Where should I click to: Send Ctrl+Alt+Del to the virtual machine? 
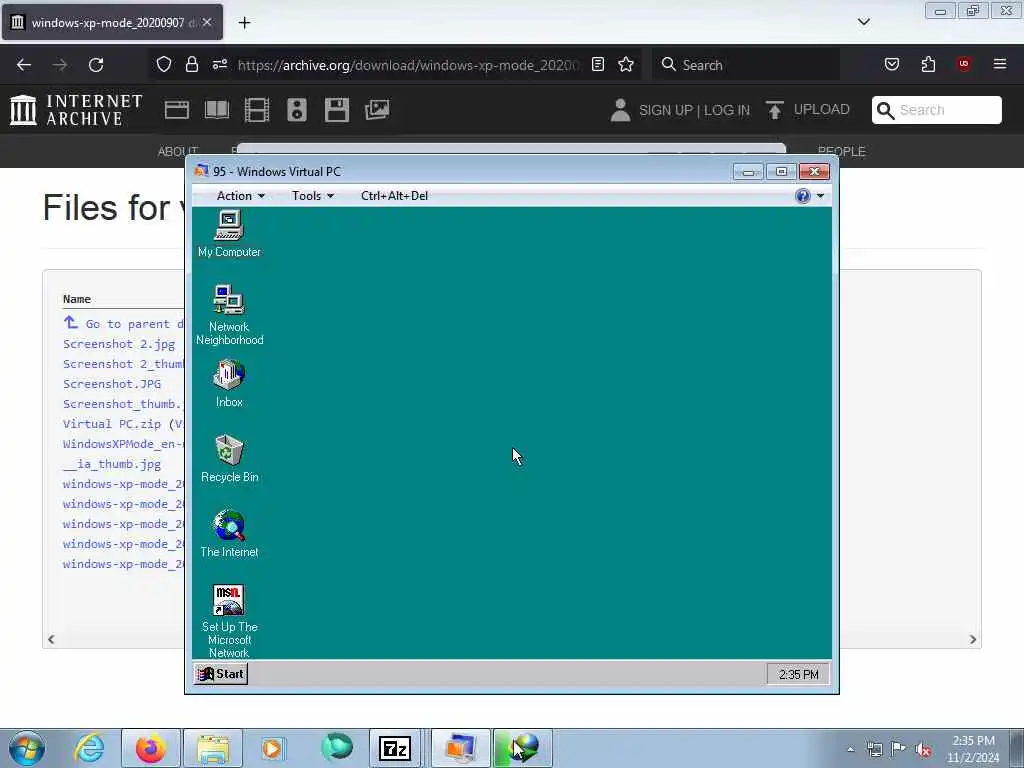tap(394, 196)
